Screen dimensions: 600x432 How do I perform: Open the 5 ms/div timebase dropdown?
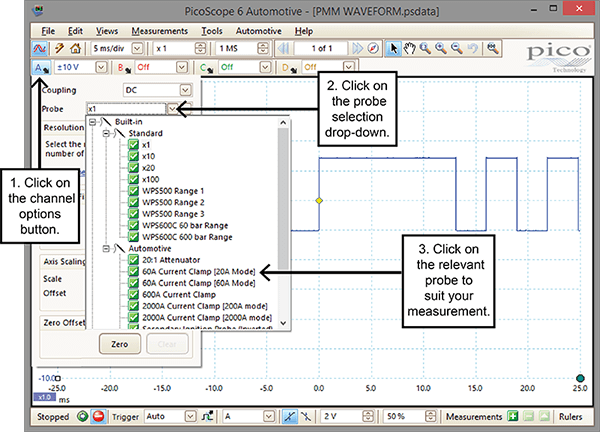(137, 49)
